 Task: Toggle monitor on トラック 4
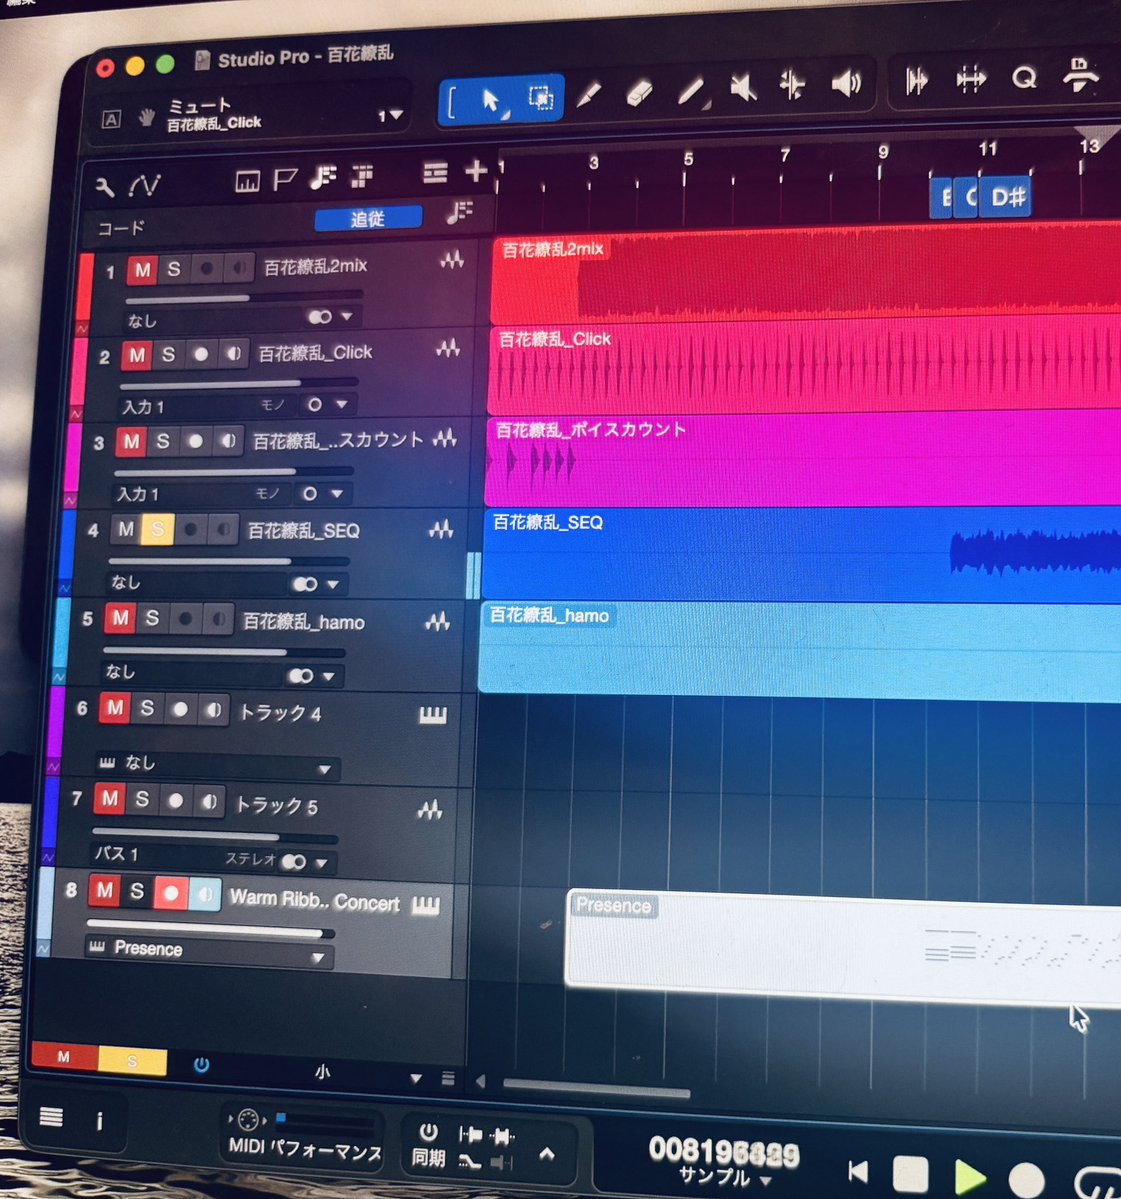(x=213, y=710)
